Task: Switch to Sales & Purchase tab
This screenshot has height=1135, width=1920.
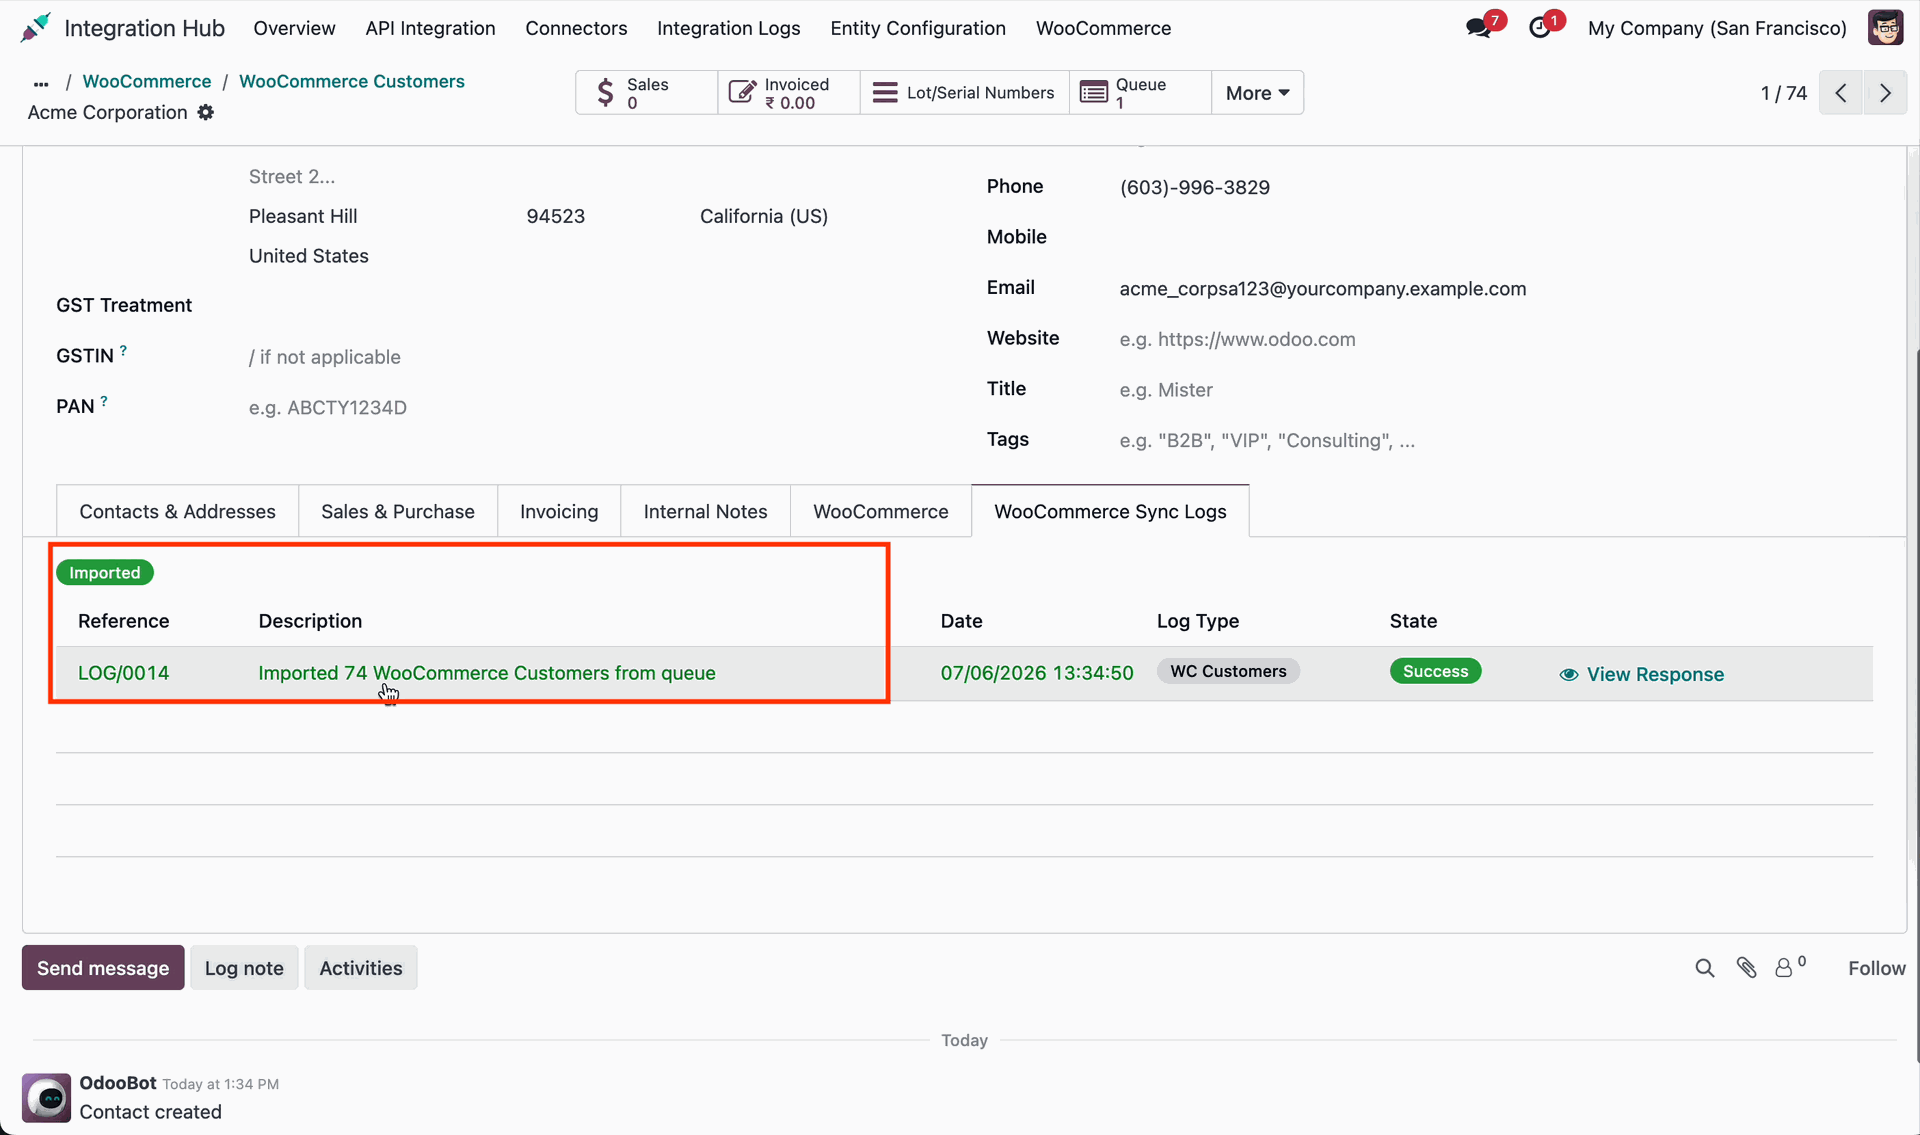Action: pyautogui.click(x=398, y=511)
